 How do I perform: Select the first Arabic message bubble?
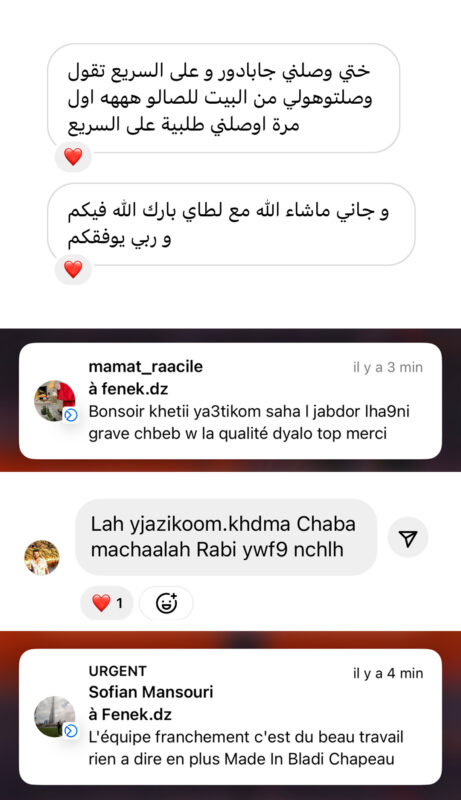coord(223,98)
